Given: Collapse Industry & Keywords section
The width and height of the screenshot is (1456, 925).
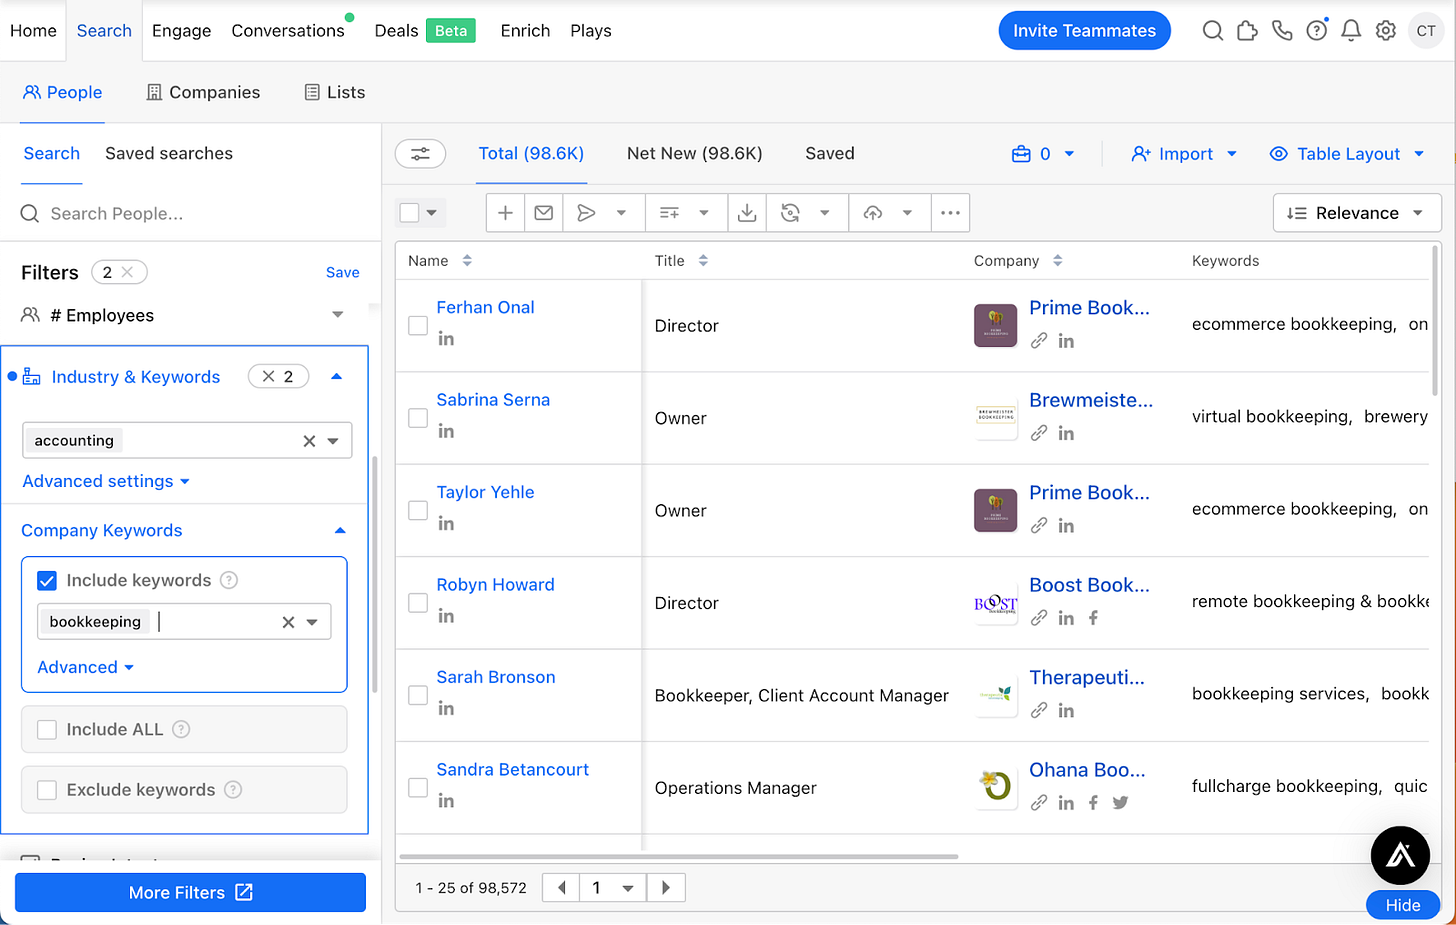Looking at the screenshot, I should 337,377.
